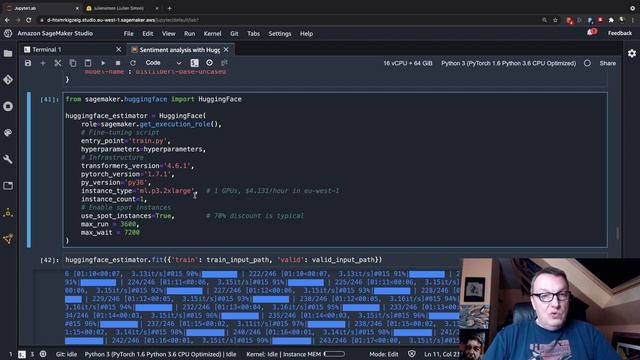The height and width of the screenshot is (360, 640).
Task: Change instance type 16 vCPU + 64 GiB
Action: pos(407,63)
